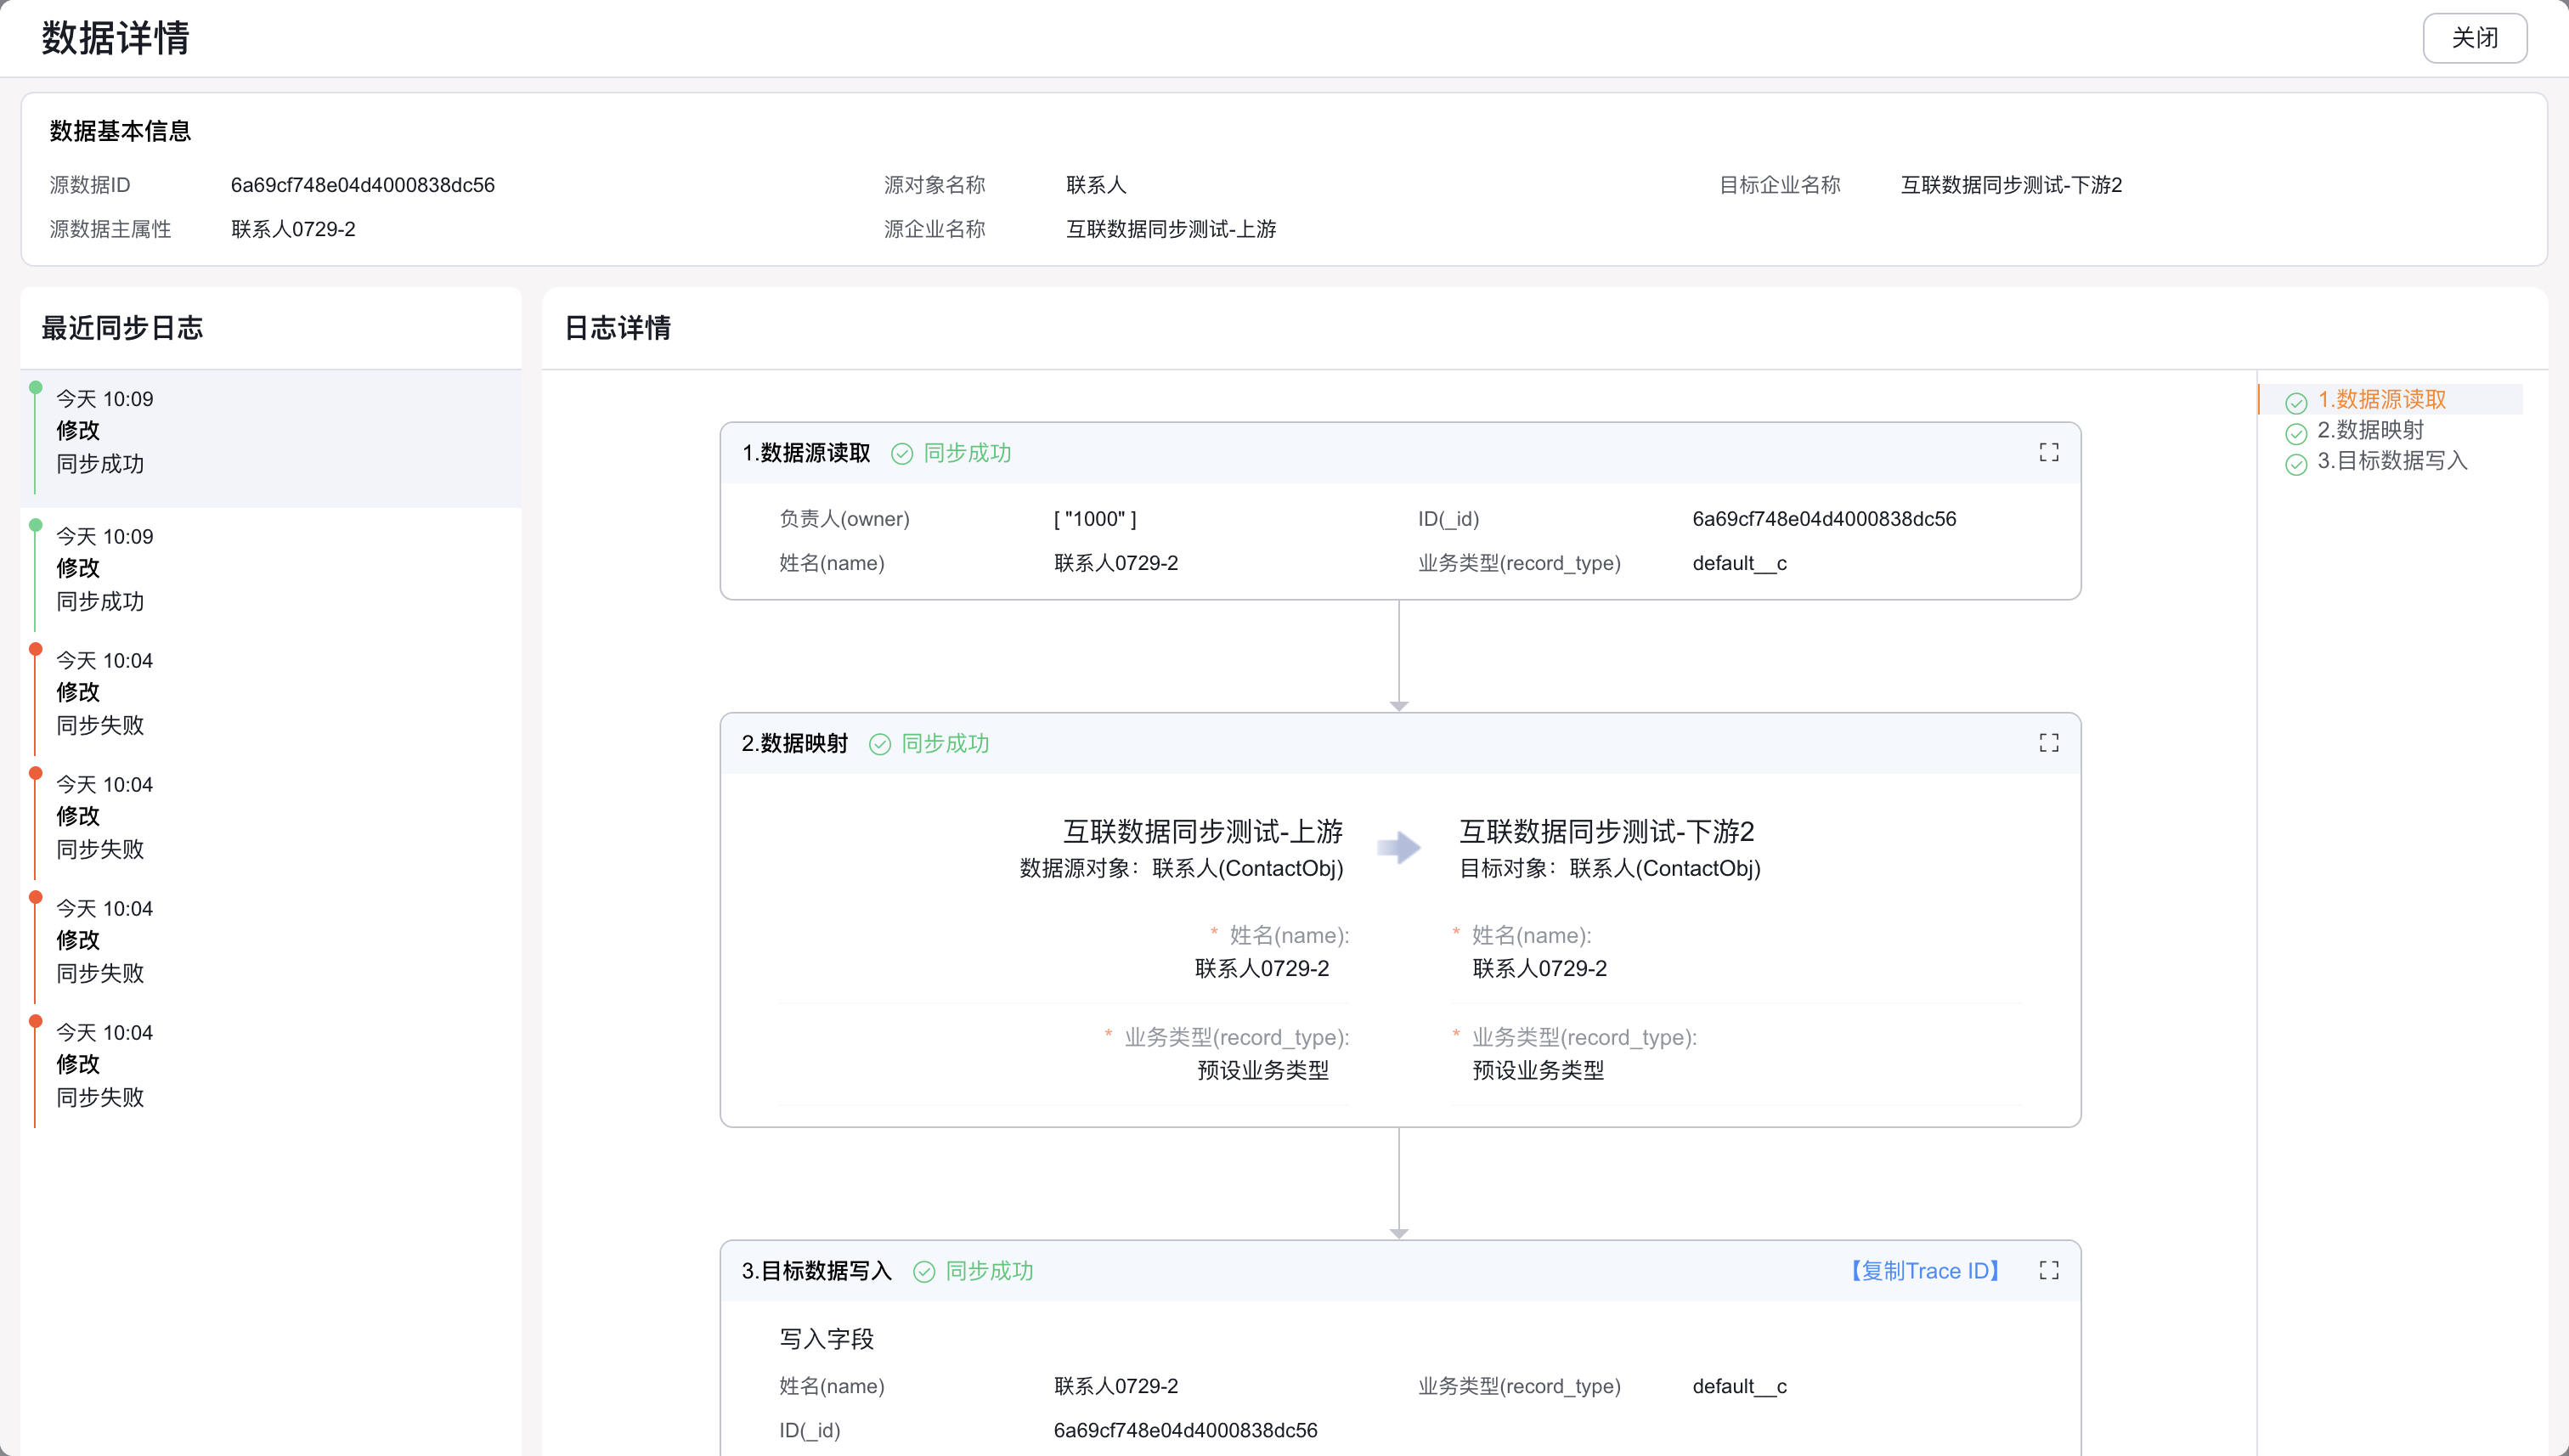Viewport: 2569px width, 1456px height.
Task: Click the 1.数据源读取 panel title
Action: [806, 453]
